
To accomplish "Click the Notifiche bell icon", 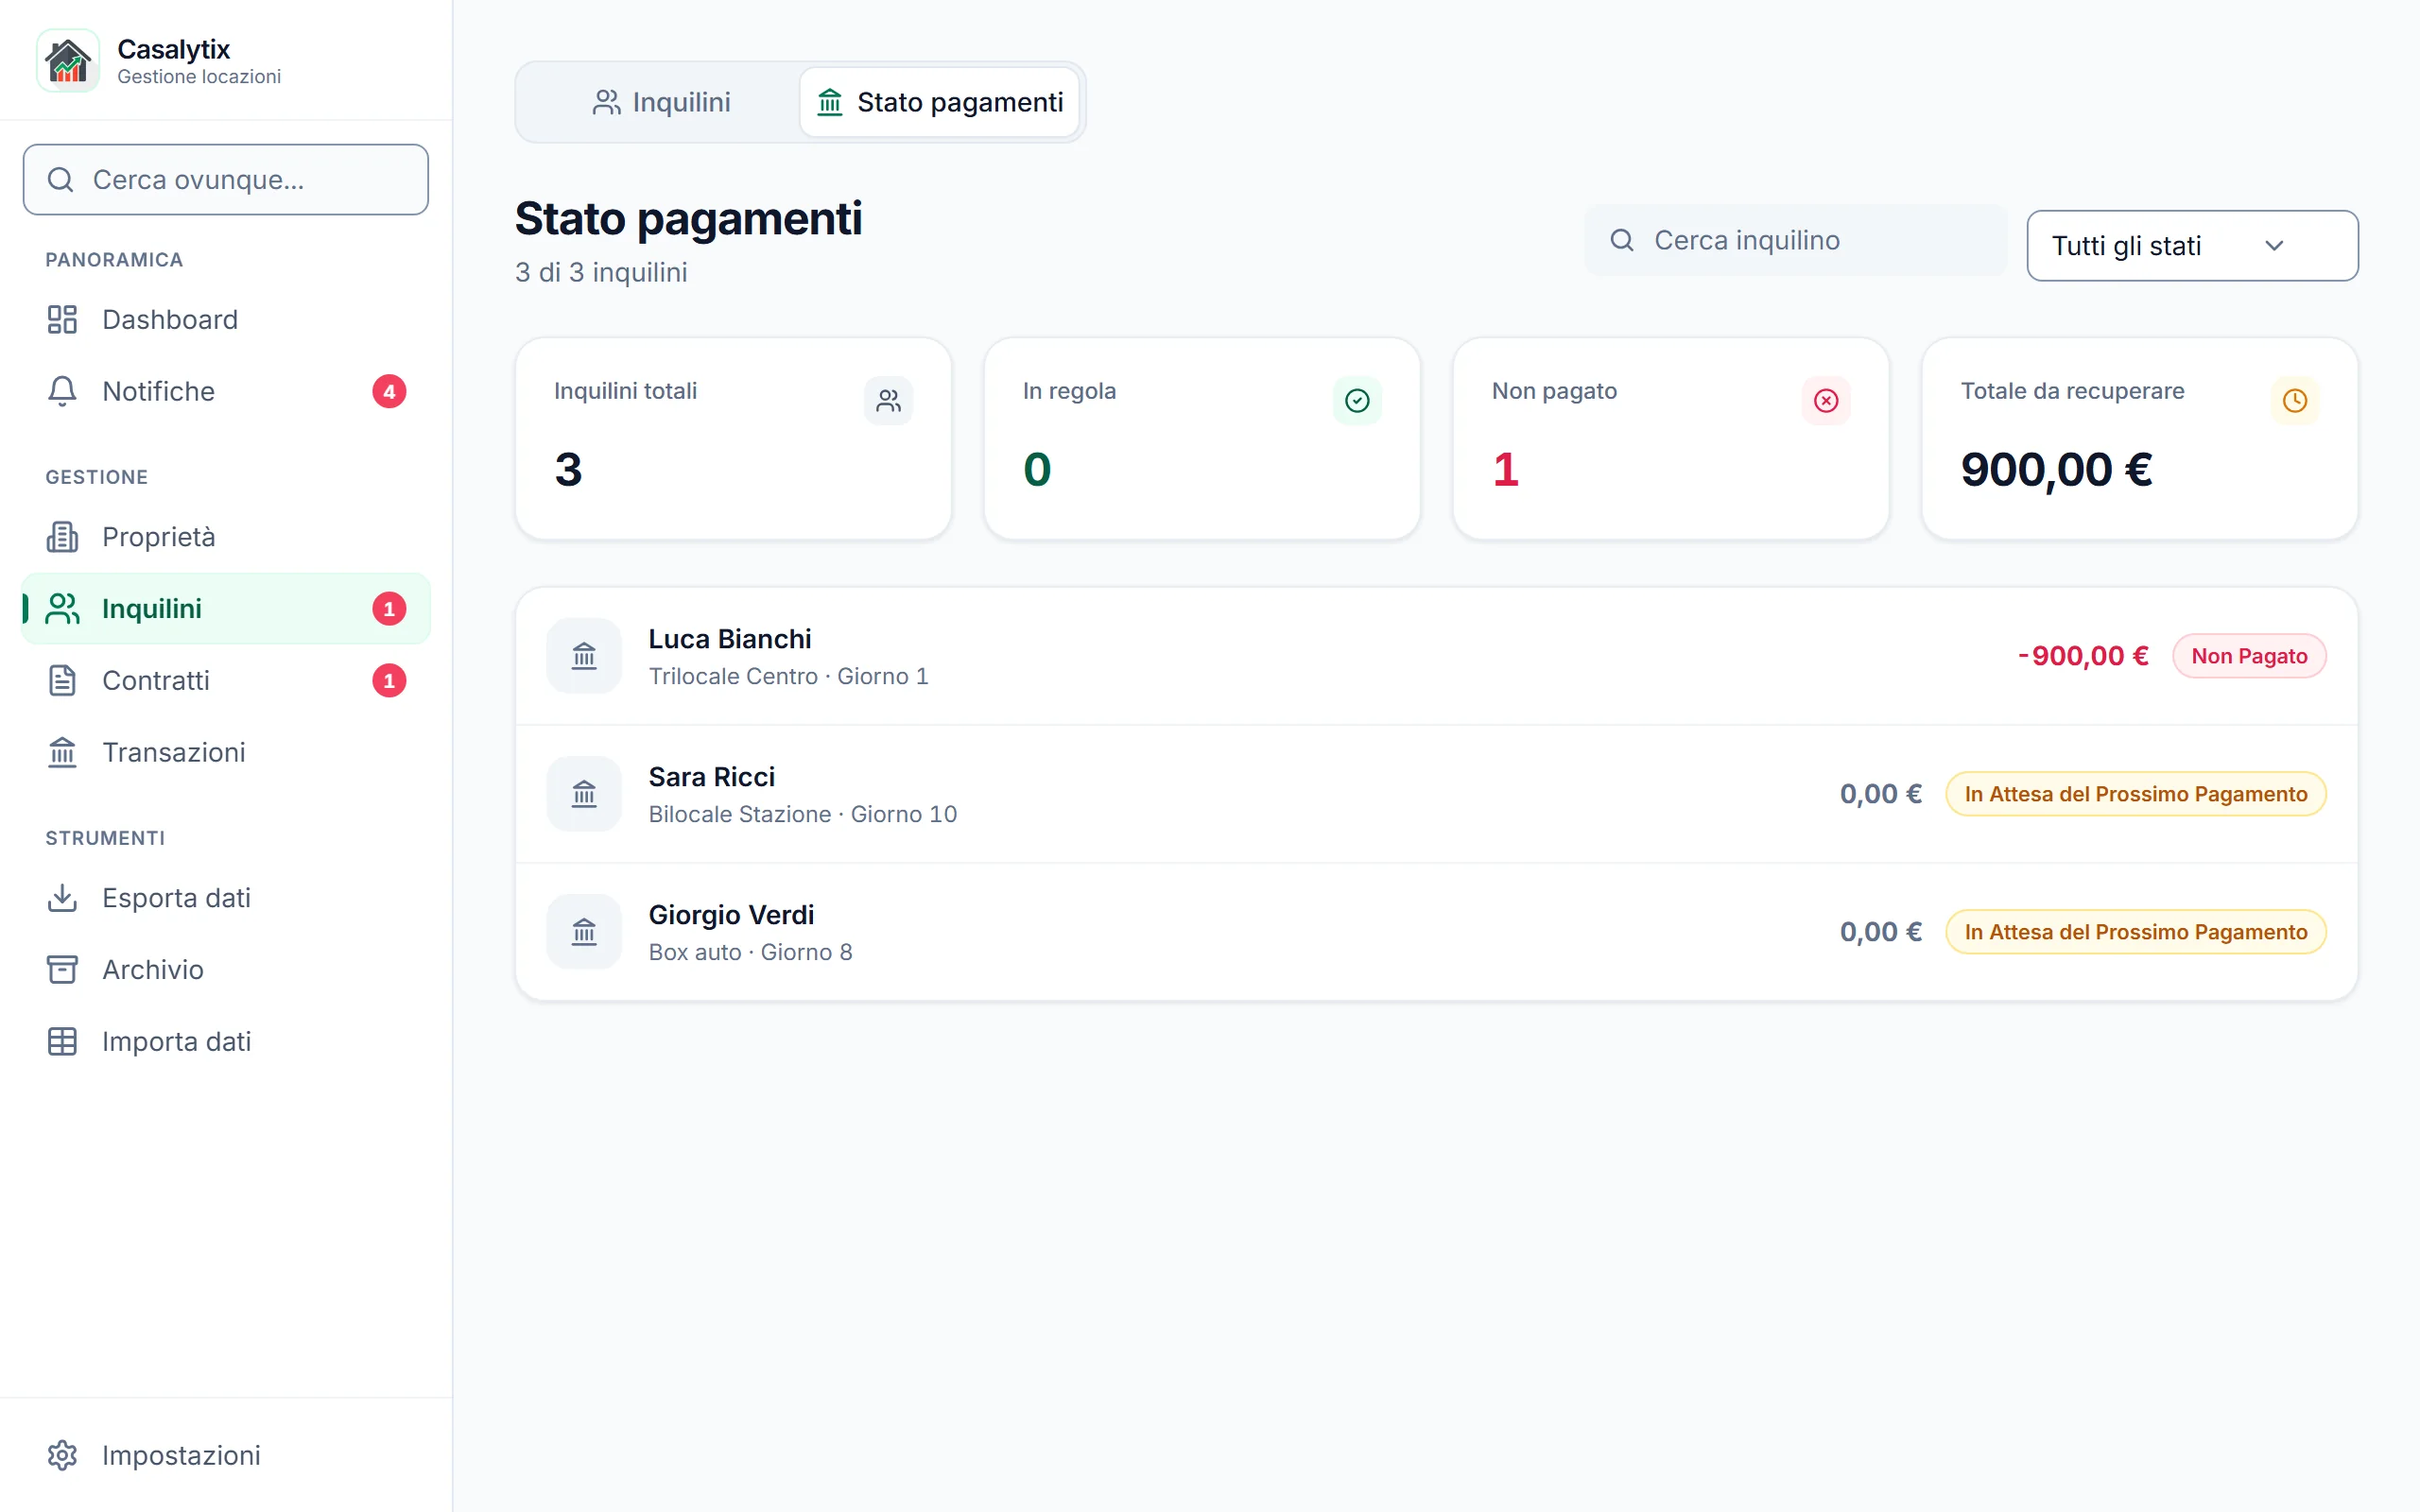I will [x=62, y=391].
